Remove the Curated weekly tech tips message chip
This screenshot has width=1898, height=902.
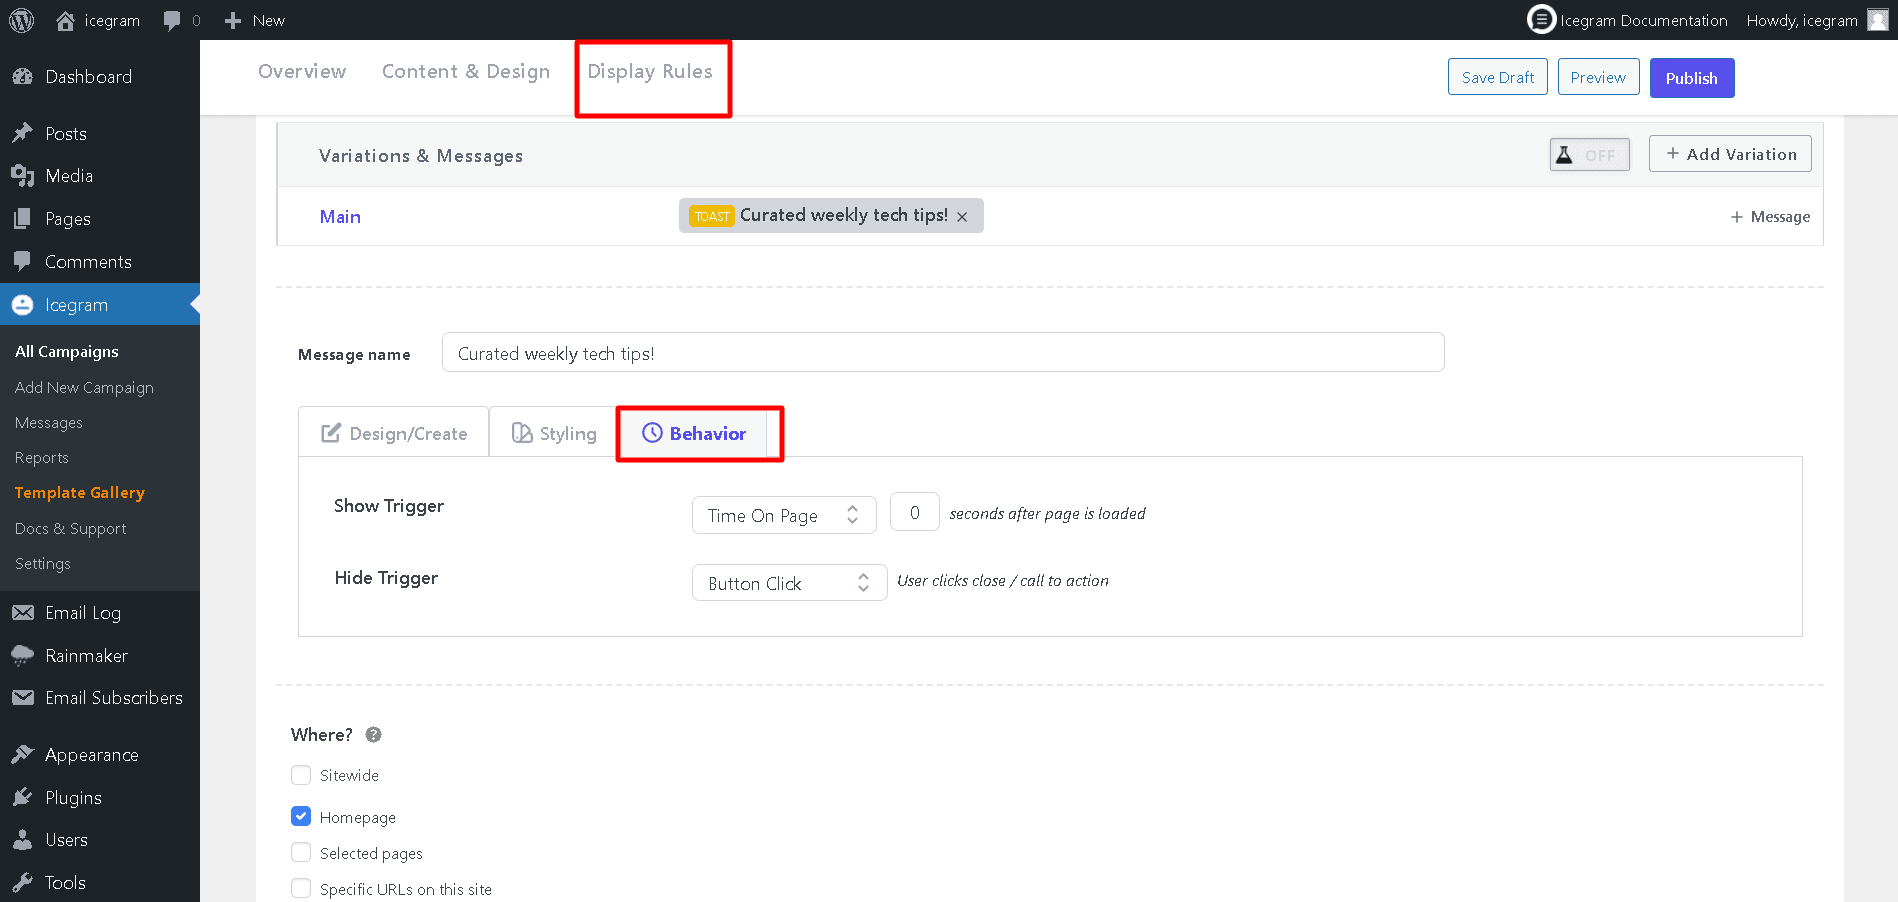click(x=962, y=217)
